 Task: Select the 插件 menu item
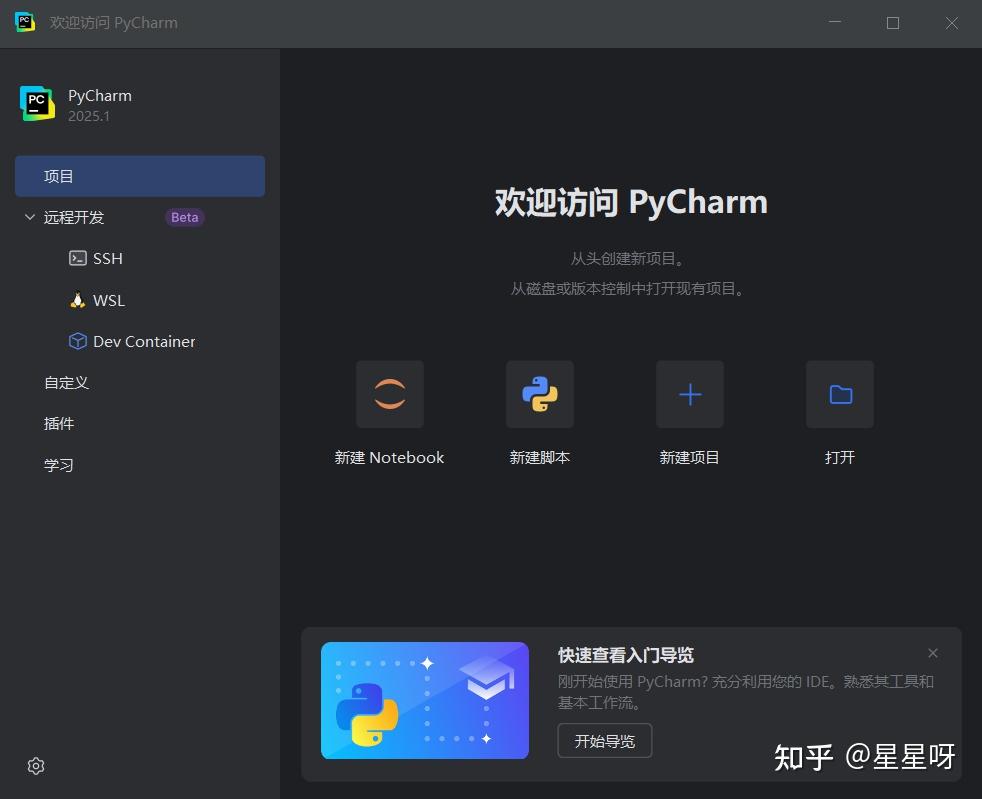60,423
